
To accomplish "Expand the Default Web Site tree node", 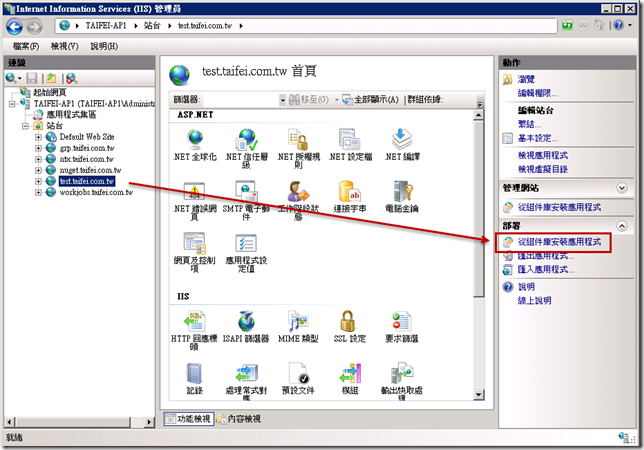I will tap(38, 137).
